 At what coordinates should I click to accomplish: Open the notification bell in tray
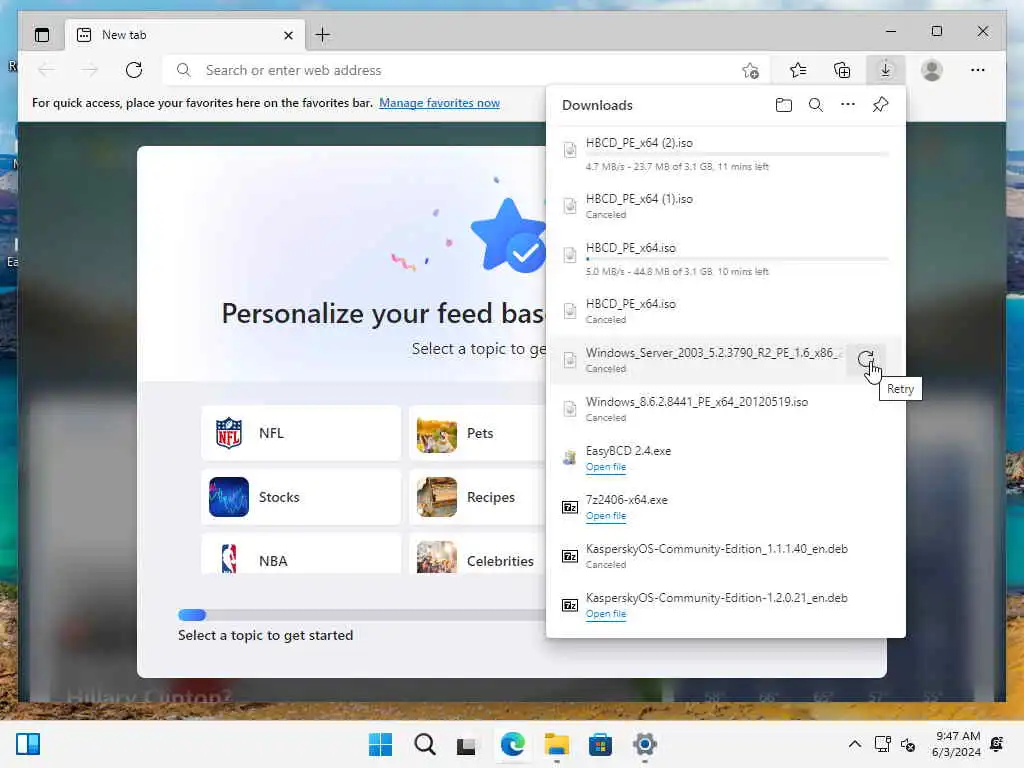997,744
